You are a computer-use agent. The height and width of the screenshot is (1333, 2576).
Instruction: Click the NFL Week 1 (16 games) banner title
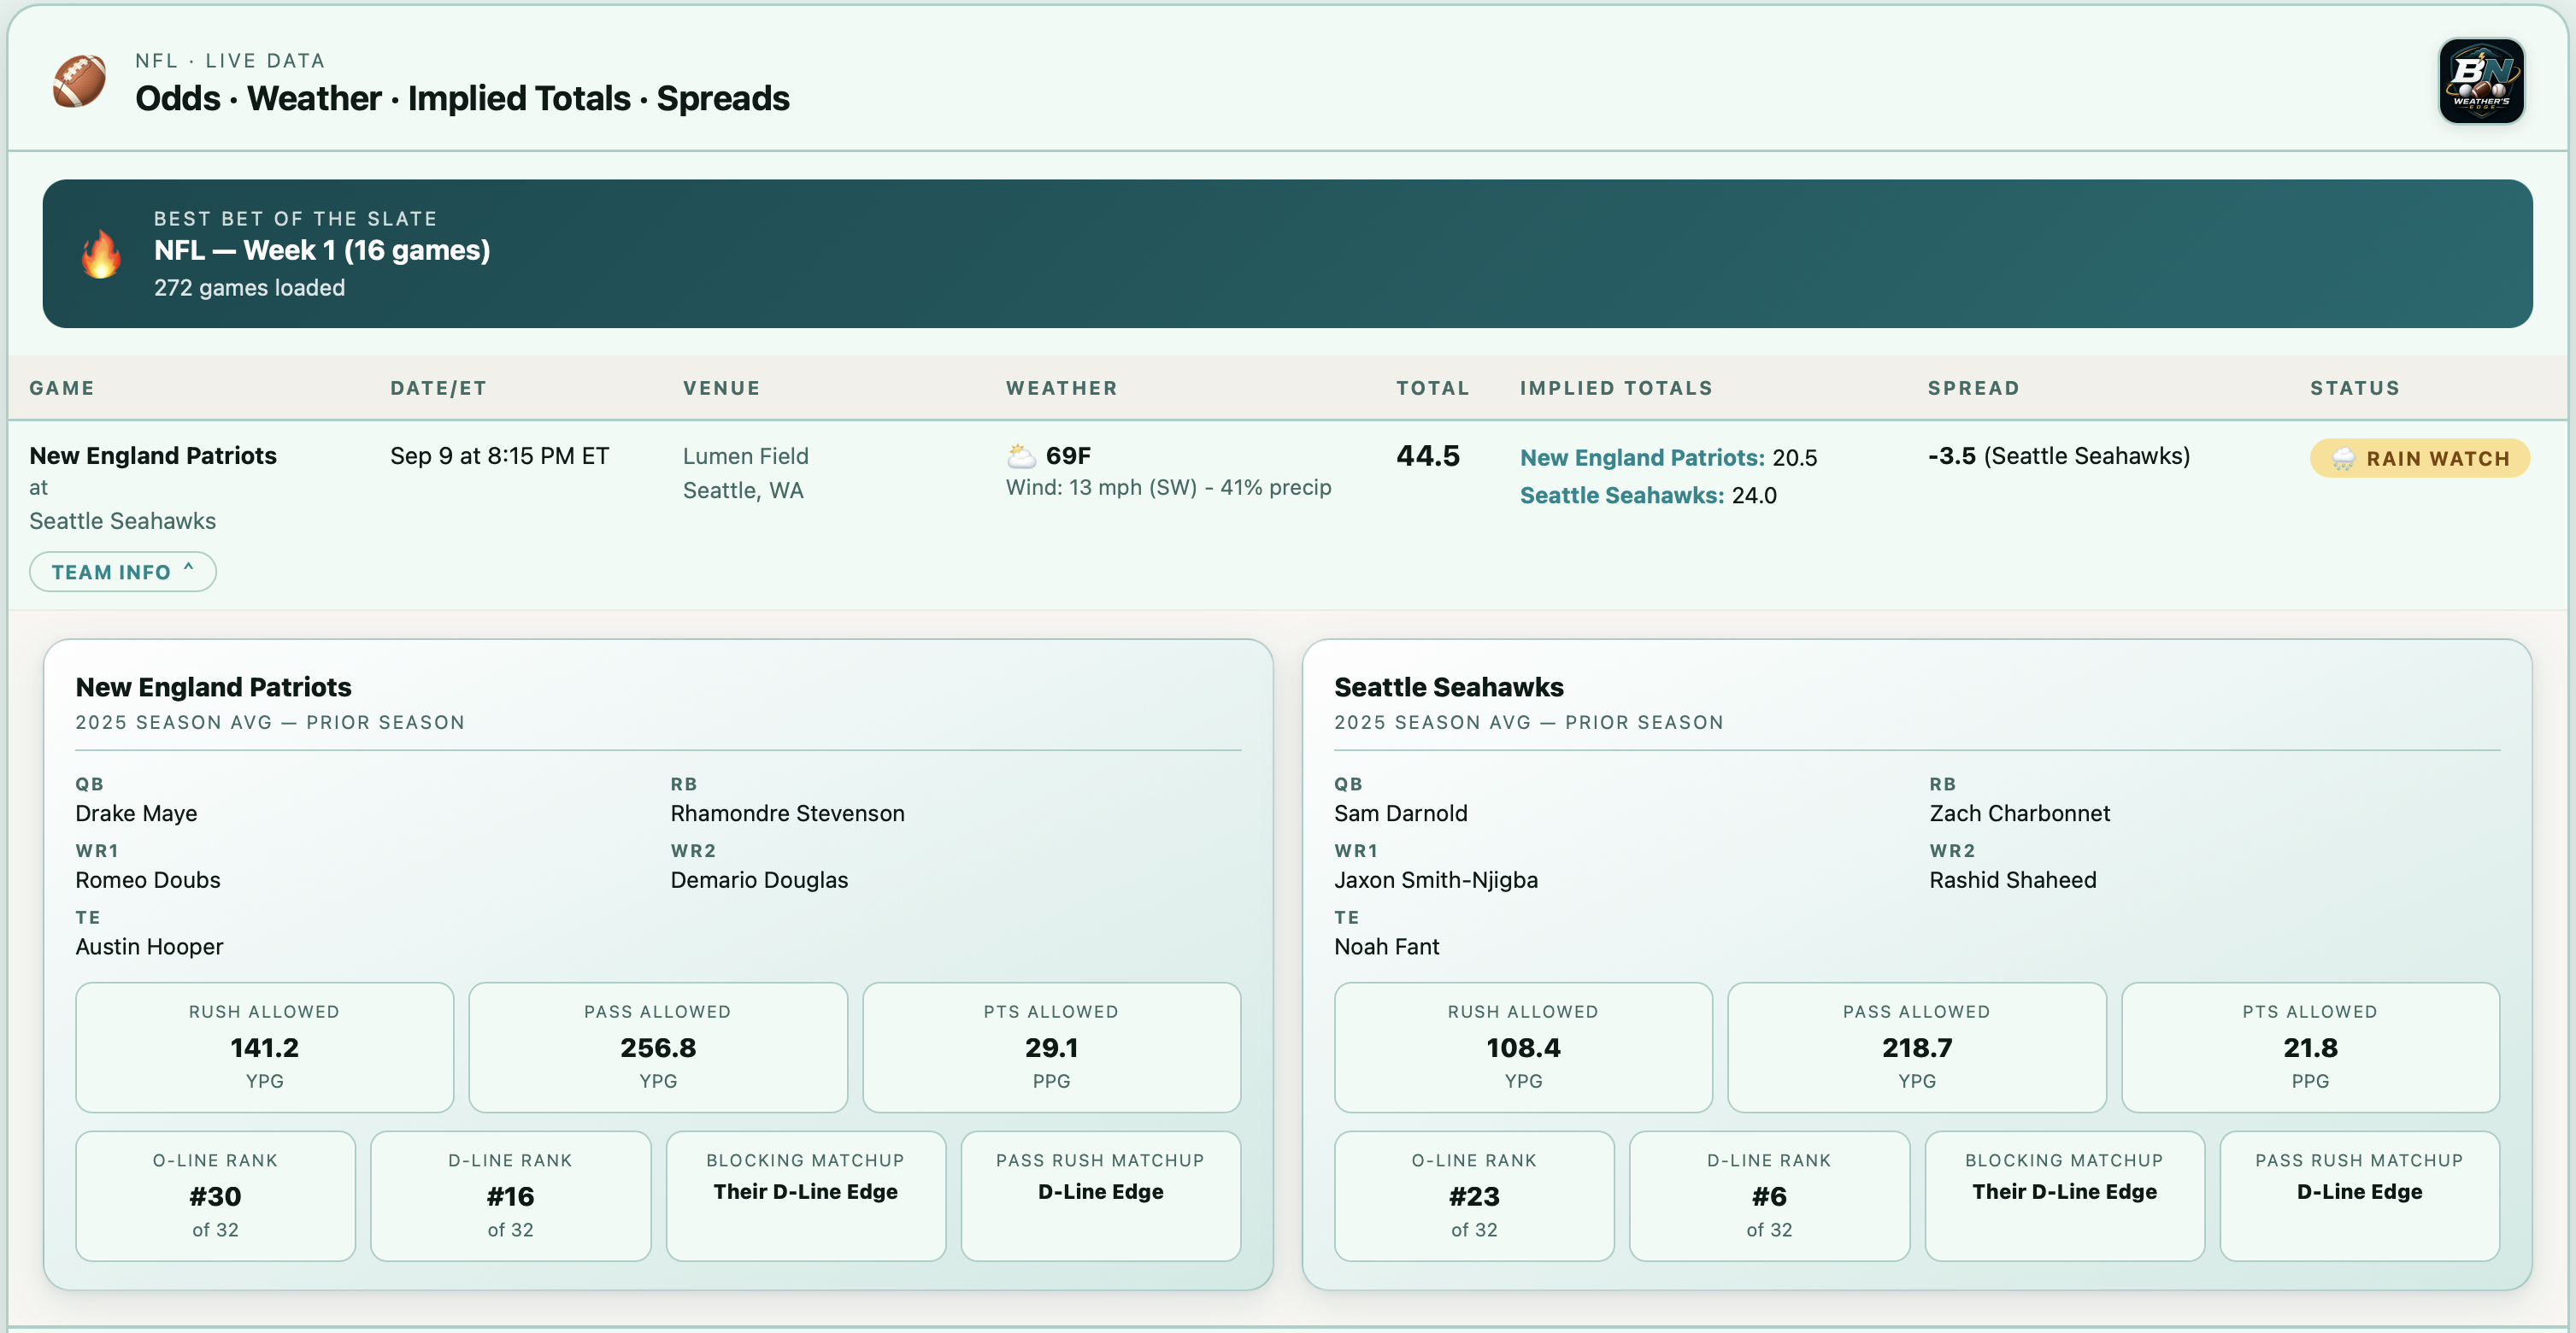(321, 250)
